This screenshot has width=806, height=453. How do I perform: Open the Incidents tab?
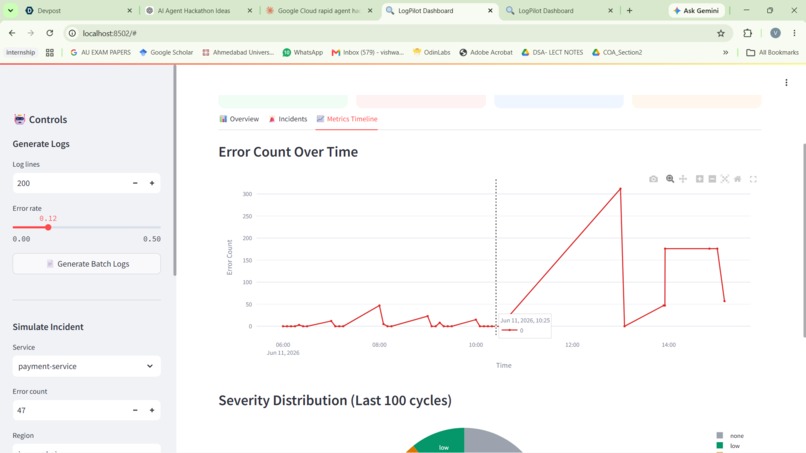point(287,119)
